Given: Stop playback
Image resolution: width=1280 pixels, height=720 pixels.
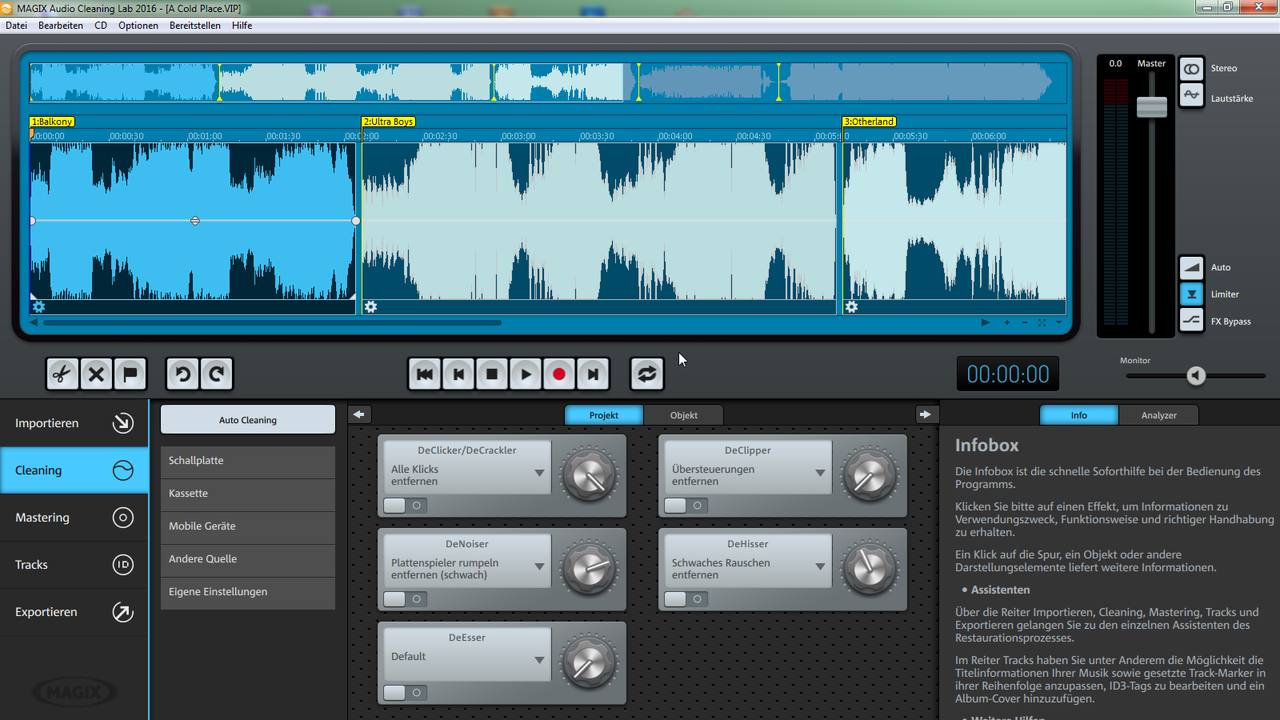Looking at the screenshot, I should click(492, 374).
